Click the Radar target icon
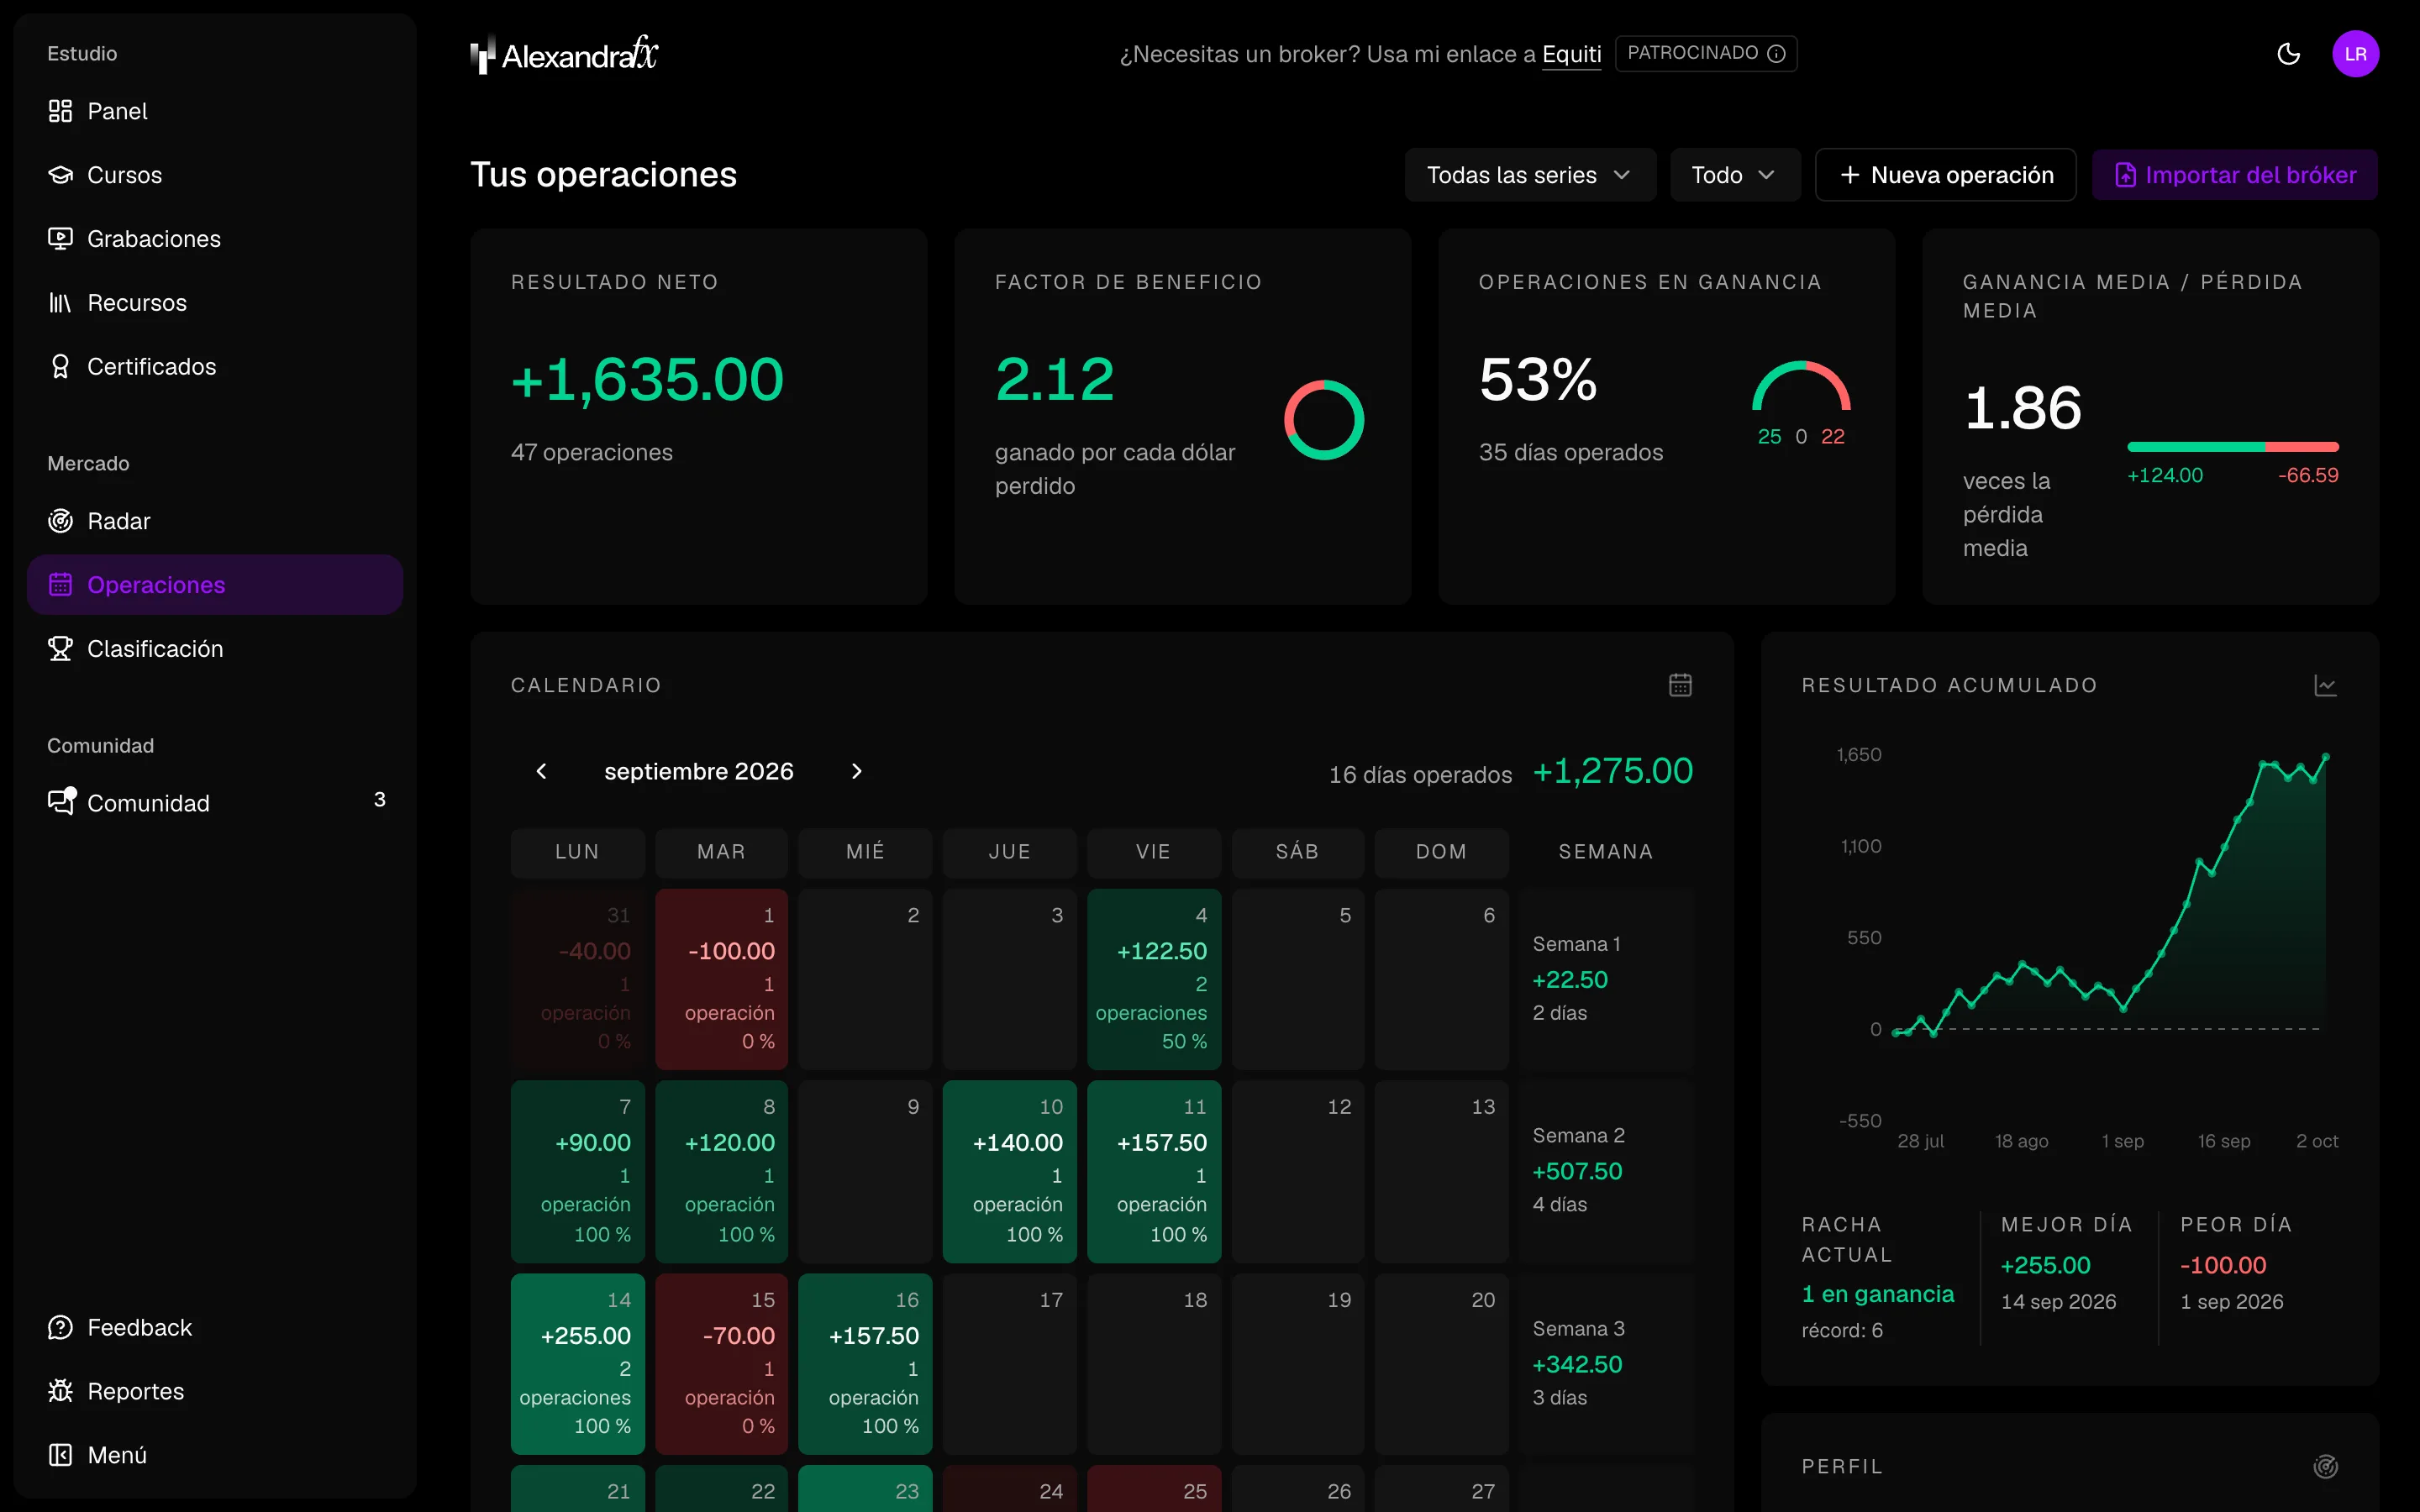Viewport: 2420px width, 1512px height. [x=60, y=521]
